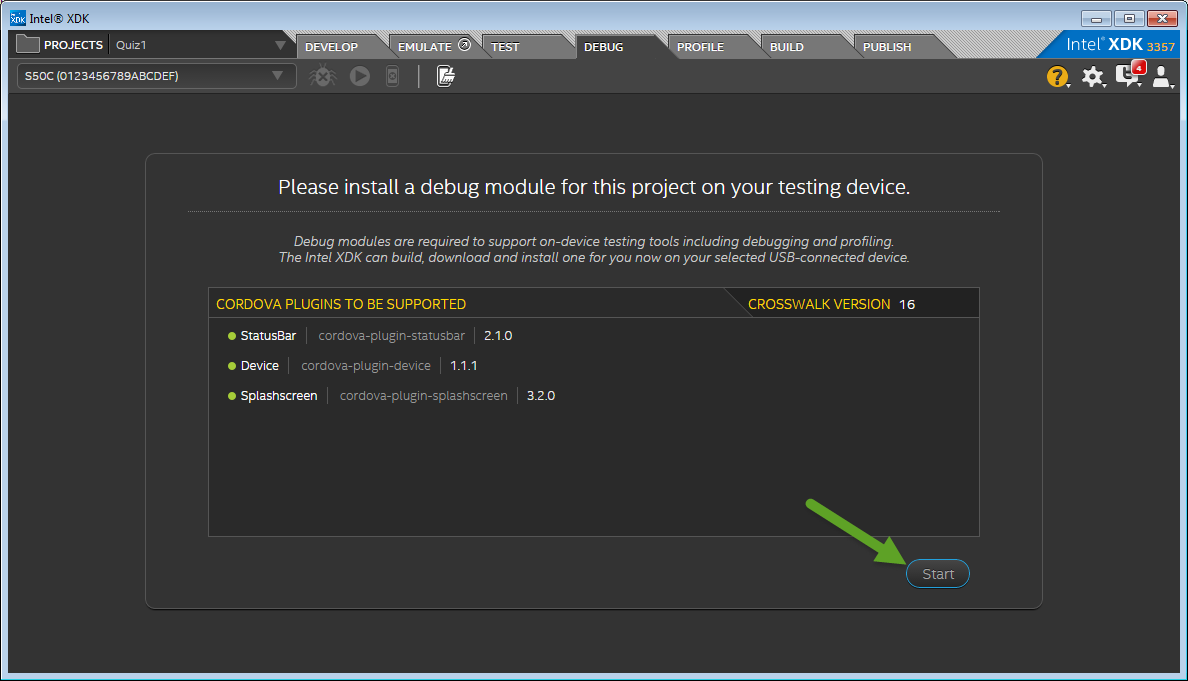Click the emulate tab circular arrow icon
Viewport: 1188px width, 681px height.
click(x=464, y=45)
